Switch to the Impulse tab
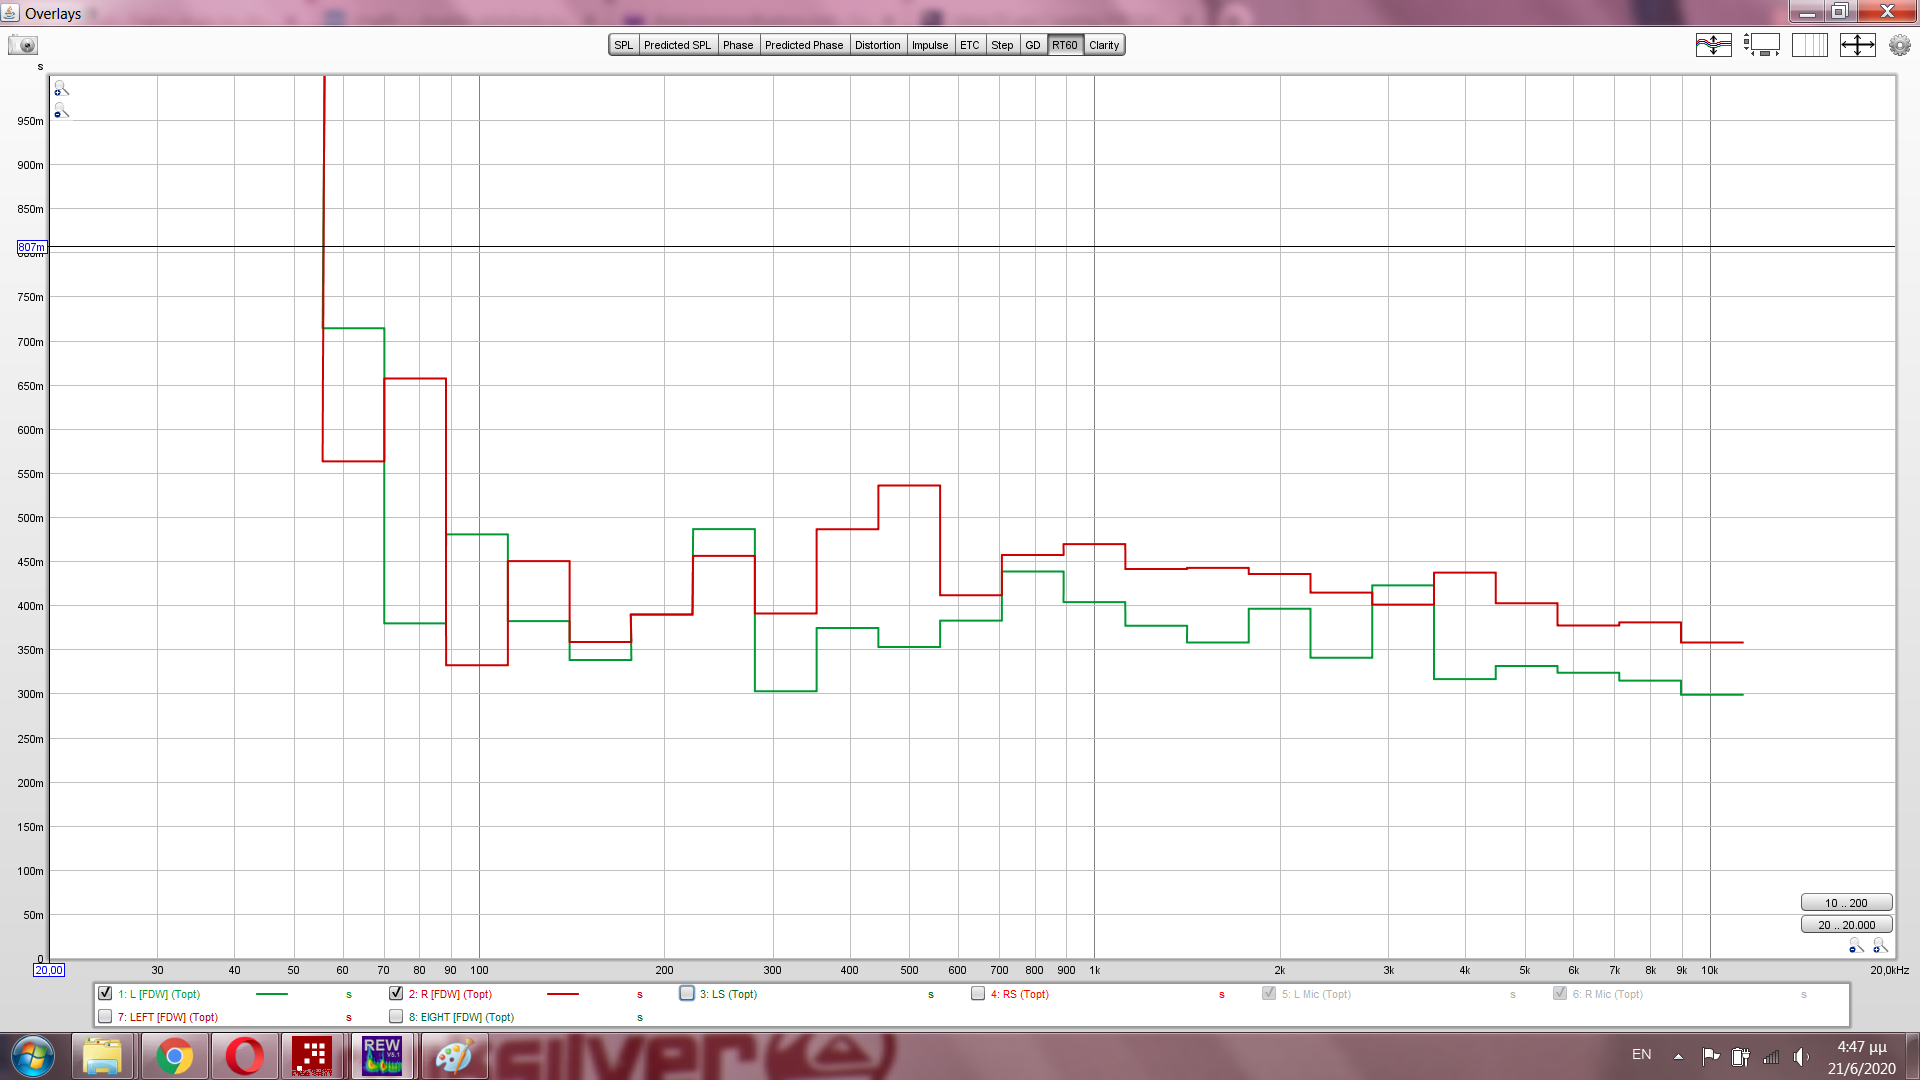1920x1080 pixels. point(929,45)
